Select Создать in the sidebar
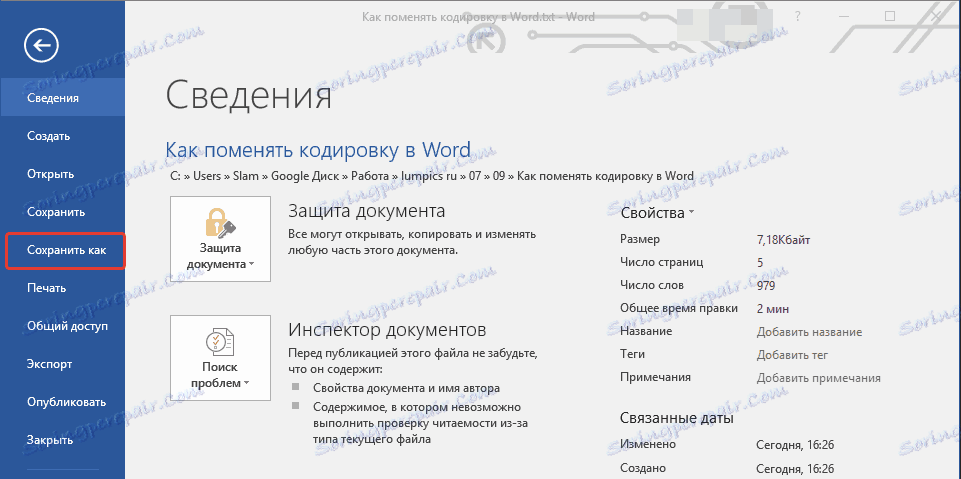961x479 pixels. coord(62,136)
